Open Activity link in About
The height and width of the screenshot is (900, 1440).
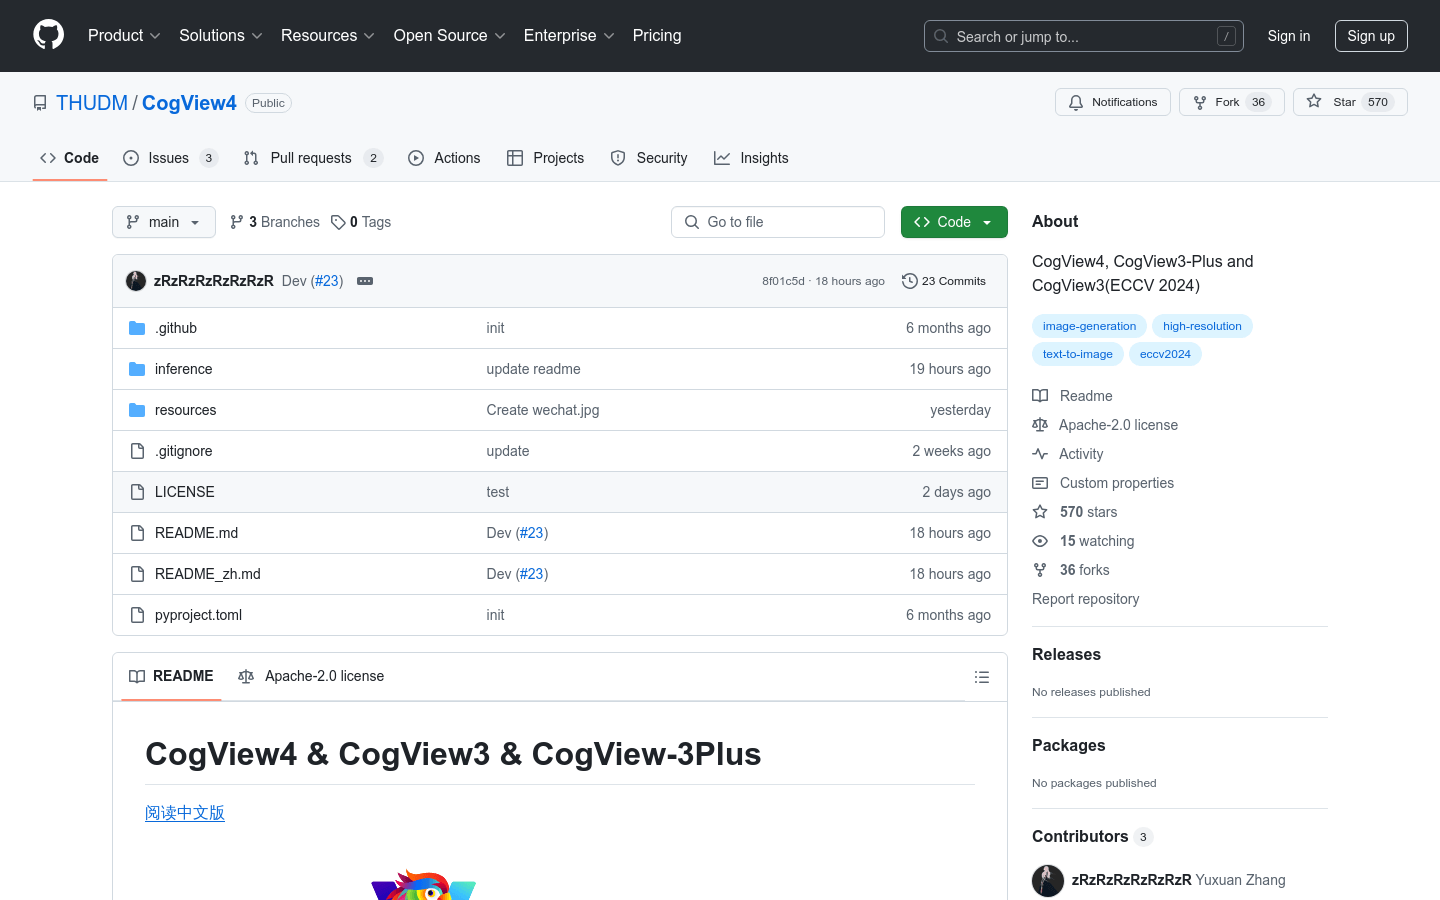(x=1068, y=454)
